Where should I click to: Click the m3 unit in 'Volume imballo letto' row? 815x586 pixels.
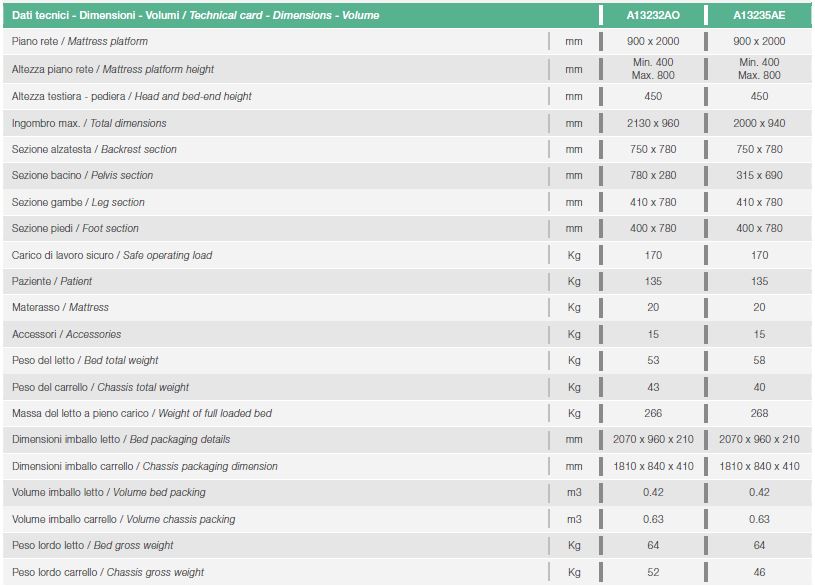[574, 492]
